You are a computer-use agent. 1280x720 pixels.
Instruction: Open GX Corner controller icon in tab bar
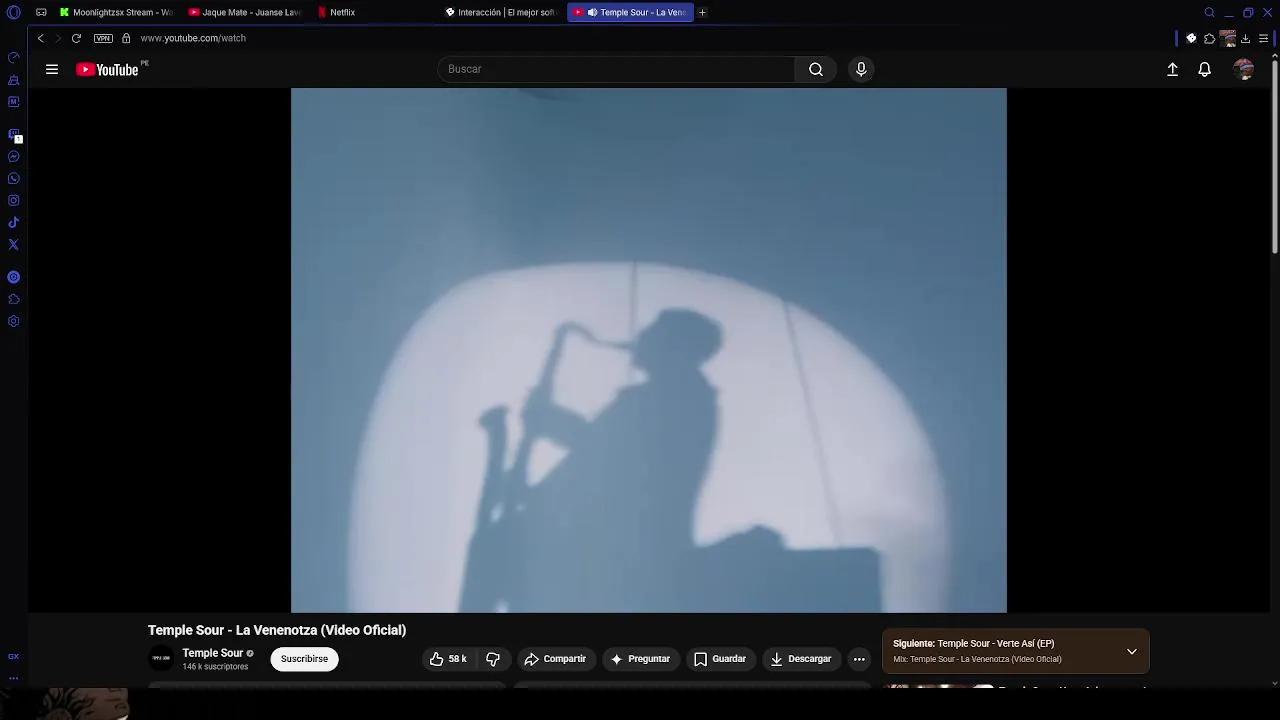tap(41, 13)
